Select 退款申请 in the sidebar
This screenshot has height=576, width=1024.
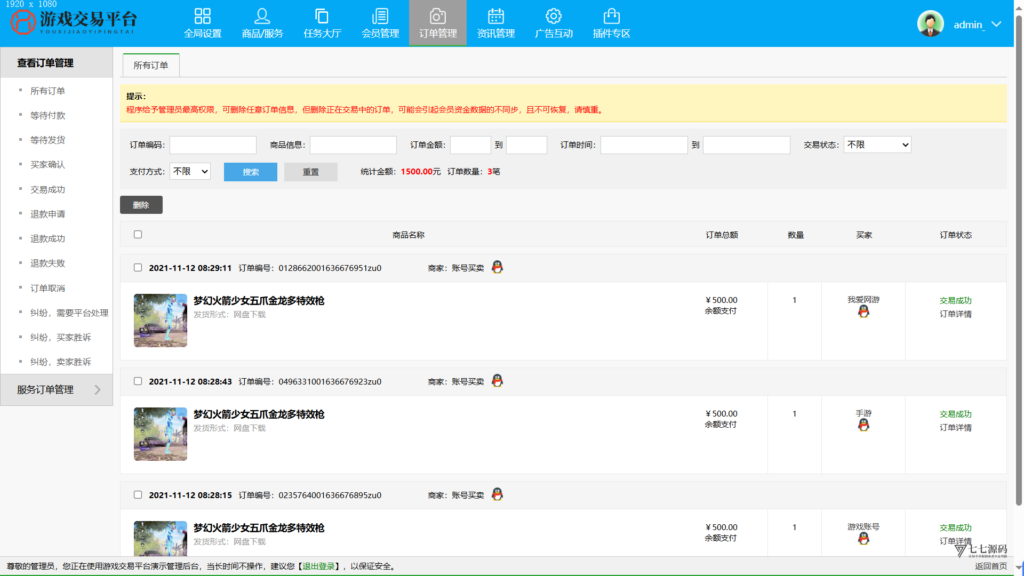pyautogui.click(x=48, y=214)
